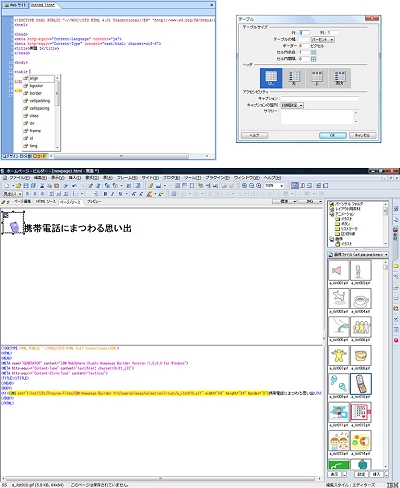The height and width of the screenshot is (488, 400).
Task: Switch to the HTML ソース tab
Action: tap(46, 202)
